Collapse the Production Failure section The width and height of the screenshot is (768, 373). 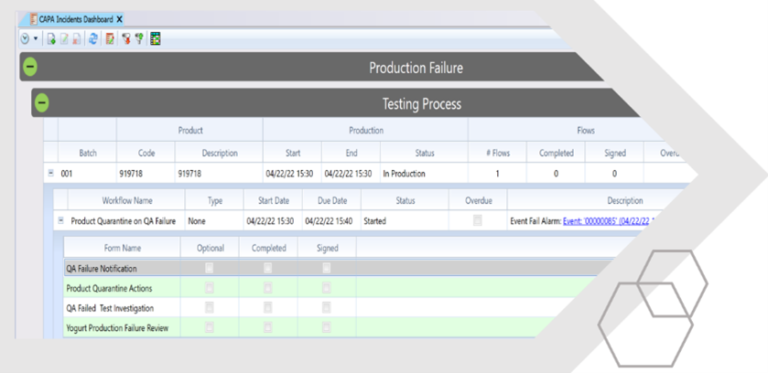tap(30, 67)
